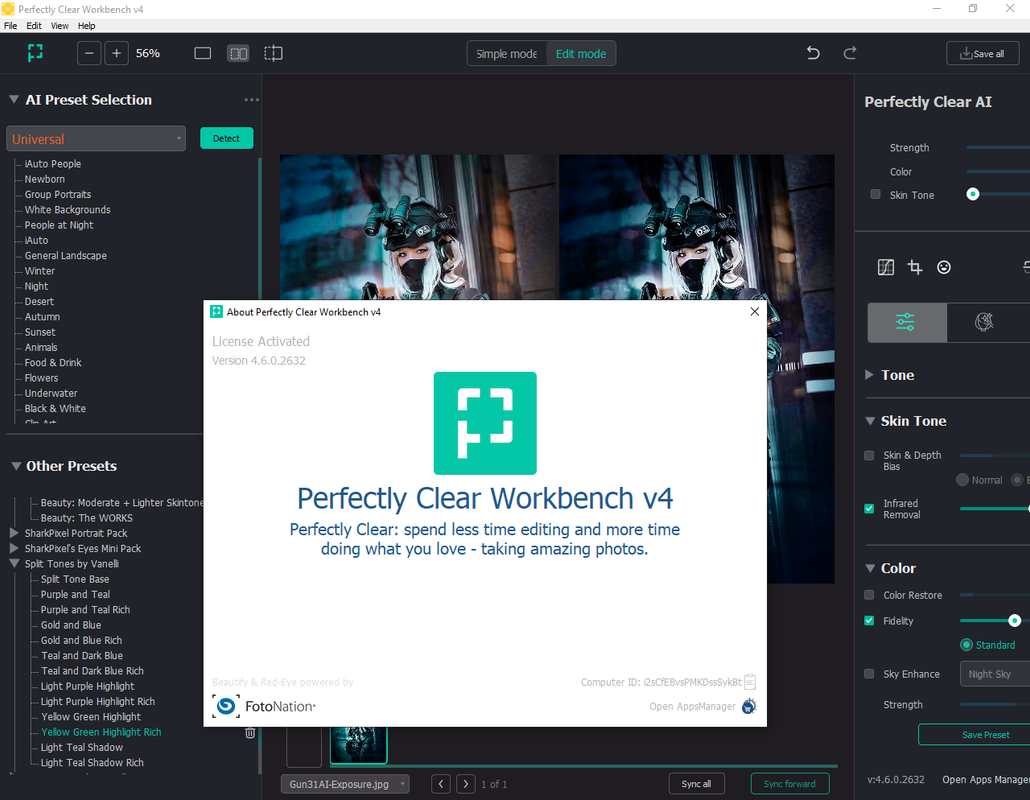
Task: Click the Infrared Removal slider track
Action: click(994, 508)
